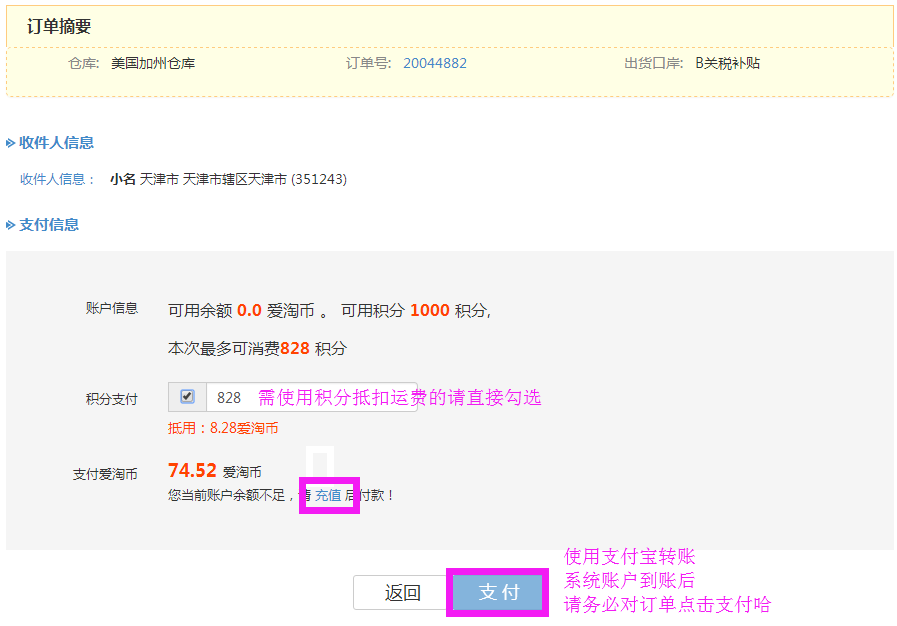
Task: Select the 账户信息 label
Action: click(x=112, y=308)
